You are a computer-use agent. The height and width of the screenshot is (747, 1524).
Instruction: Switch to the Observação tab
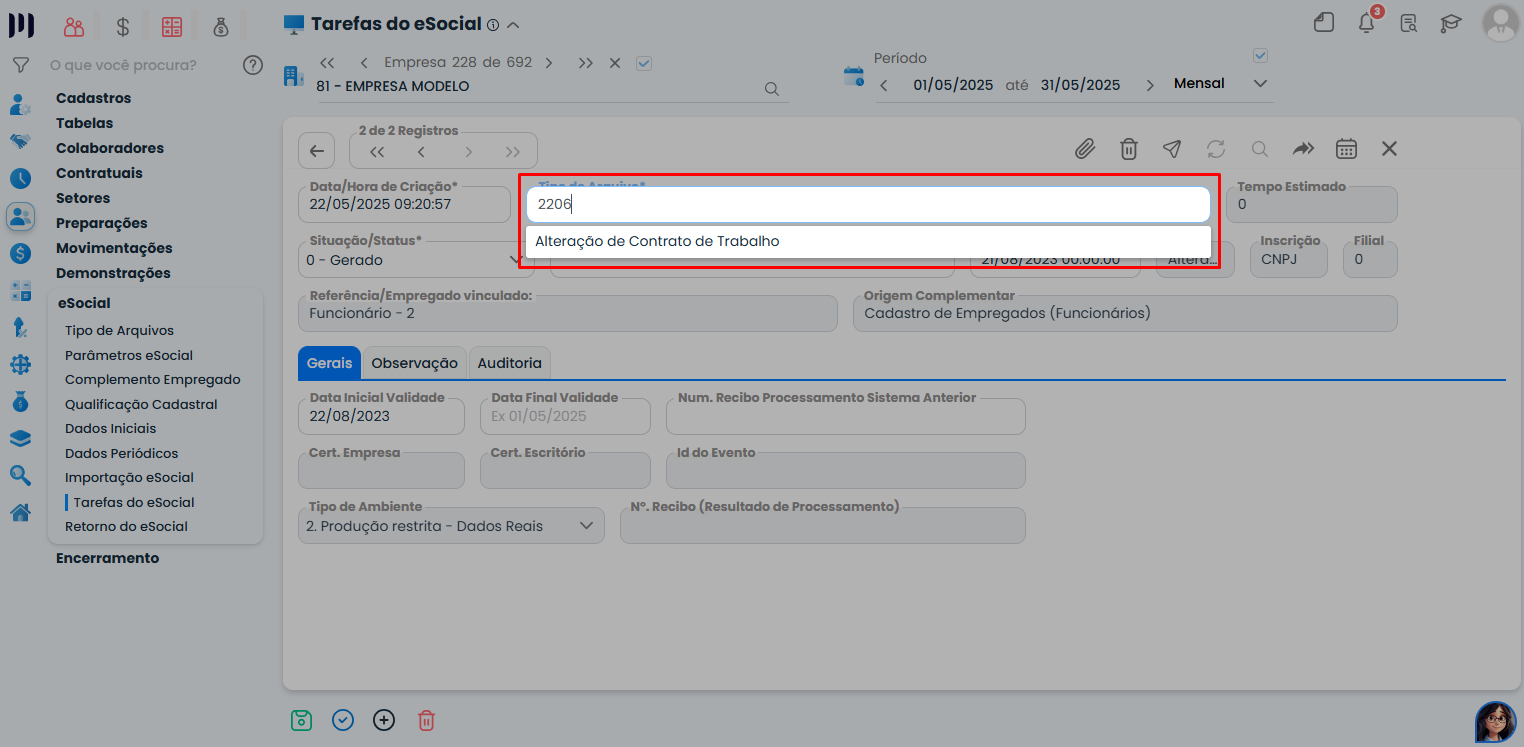click(414, 363)
